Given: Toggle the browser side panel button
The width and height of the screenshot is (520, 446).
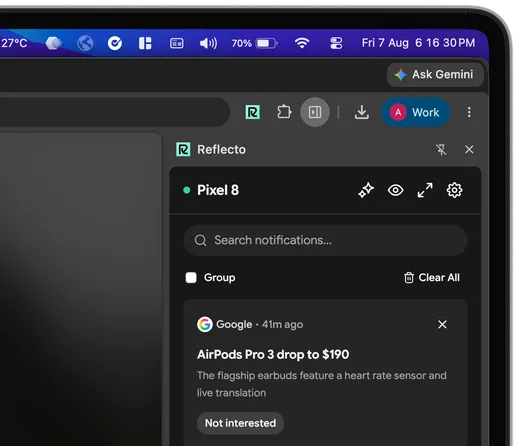Looking at the screenshot, I should coord(315,112).
